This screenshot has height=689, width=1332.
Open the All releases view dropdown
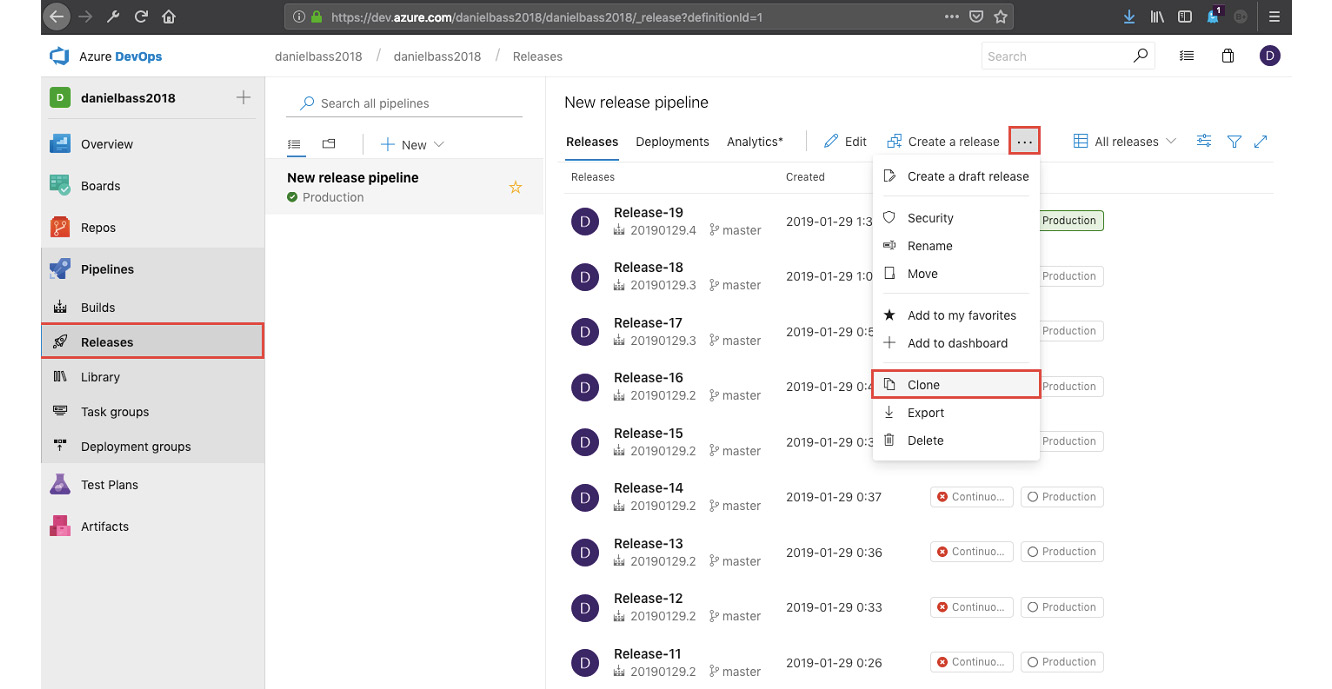(1125, 142)
